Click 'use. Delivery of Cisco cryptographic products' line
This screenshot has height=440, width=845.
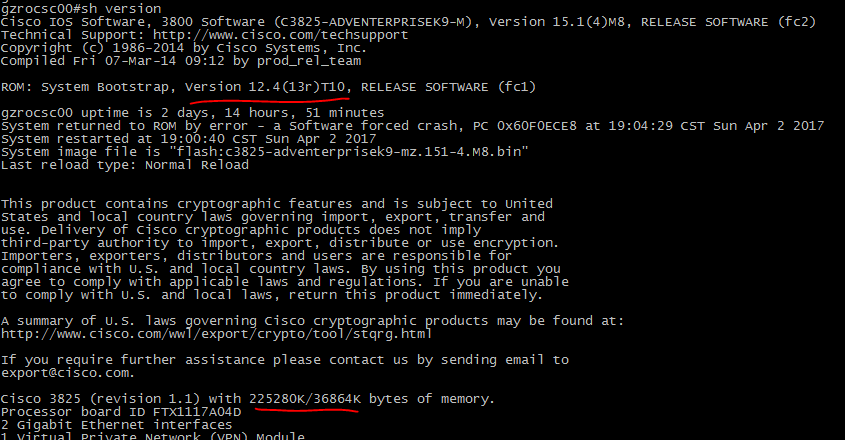241,230
